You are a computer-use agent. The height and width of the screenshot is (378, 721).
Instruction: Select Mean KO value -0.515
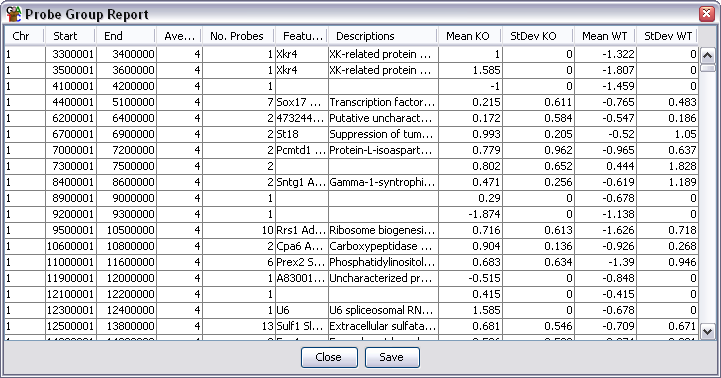pyautogui.click(x=470, y=279)
